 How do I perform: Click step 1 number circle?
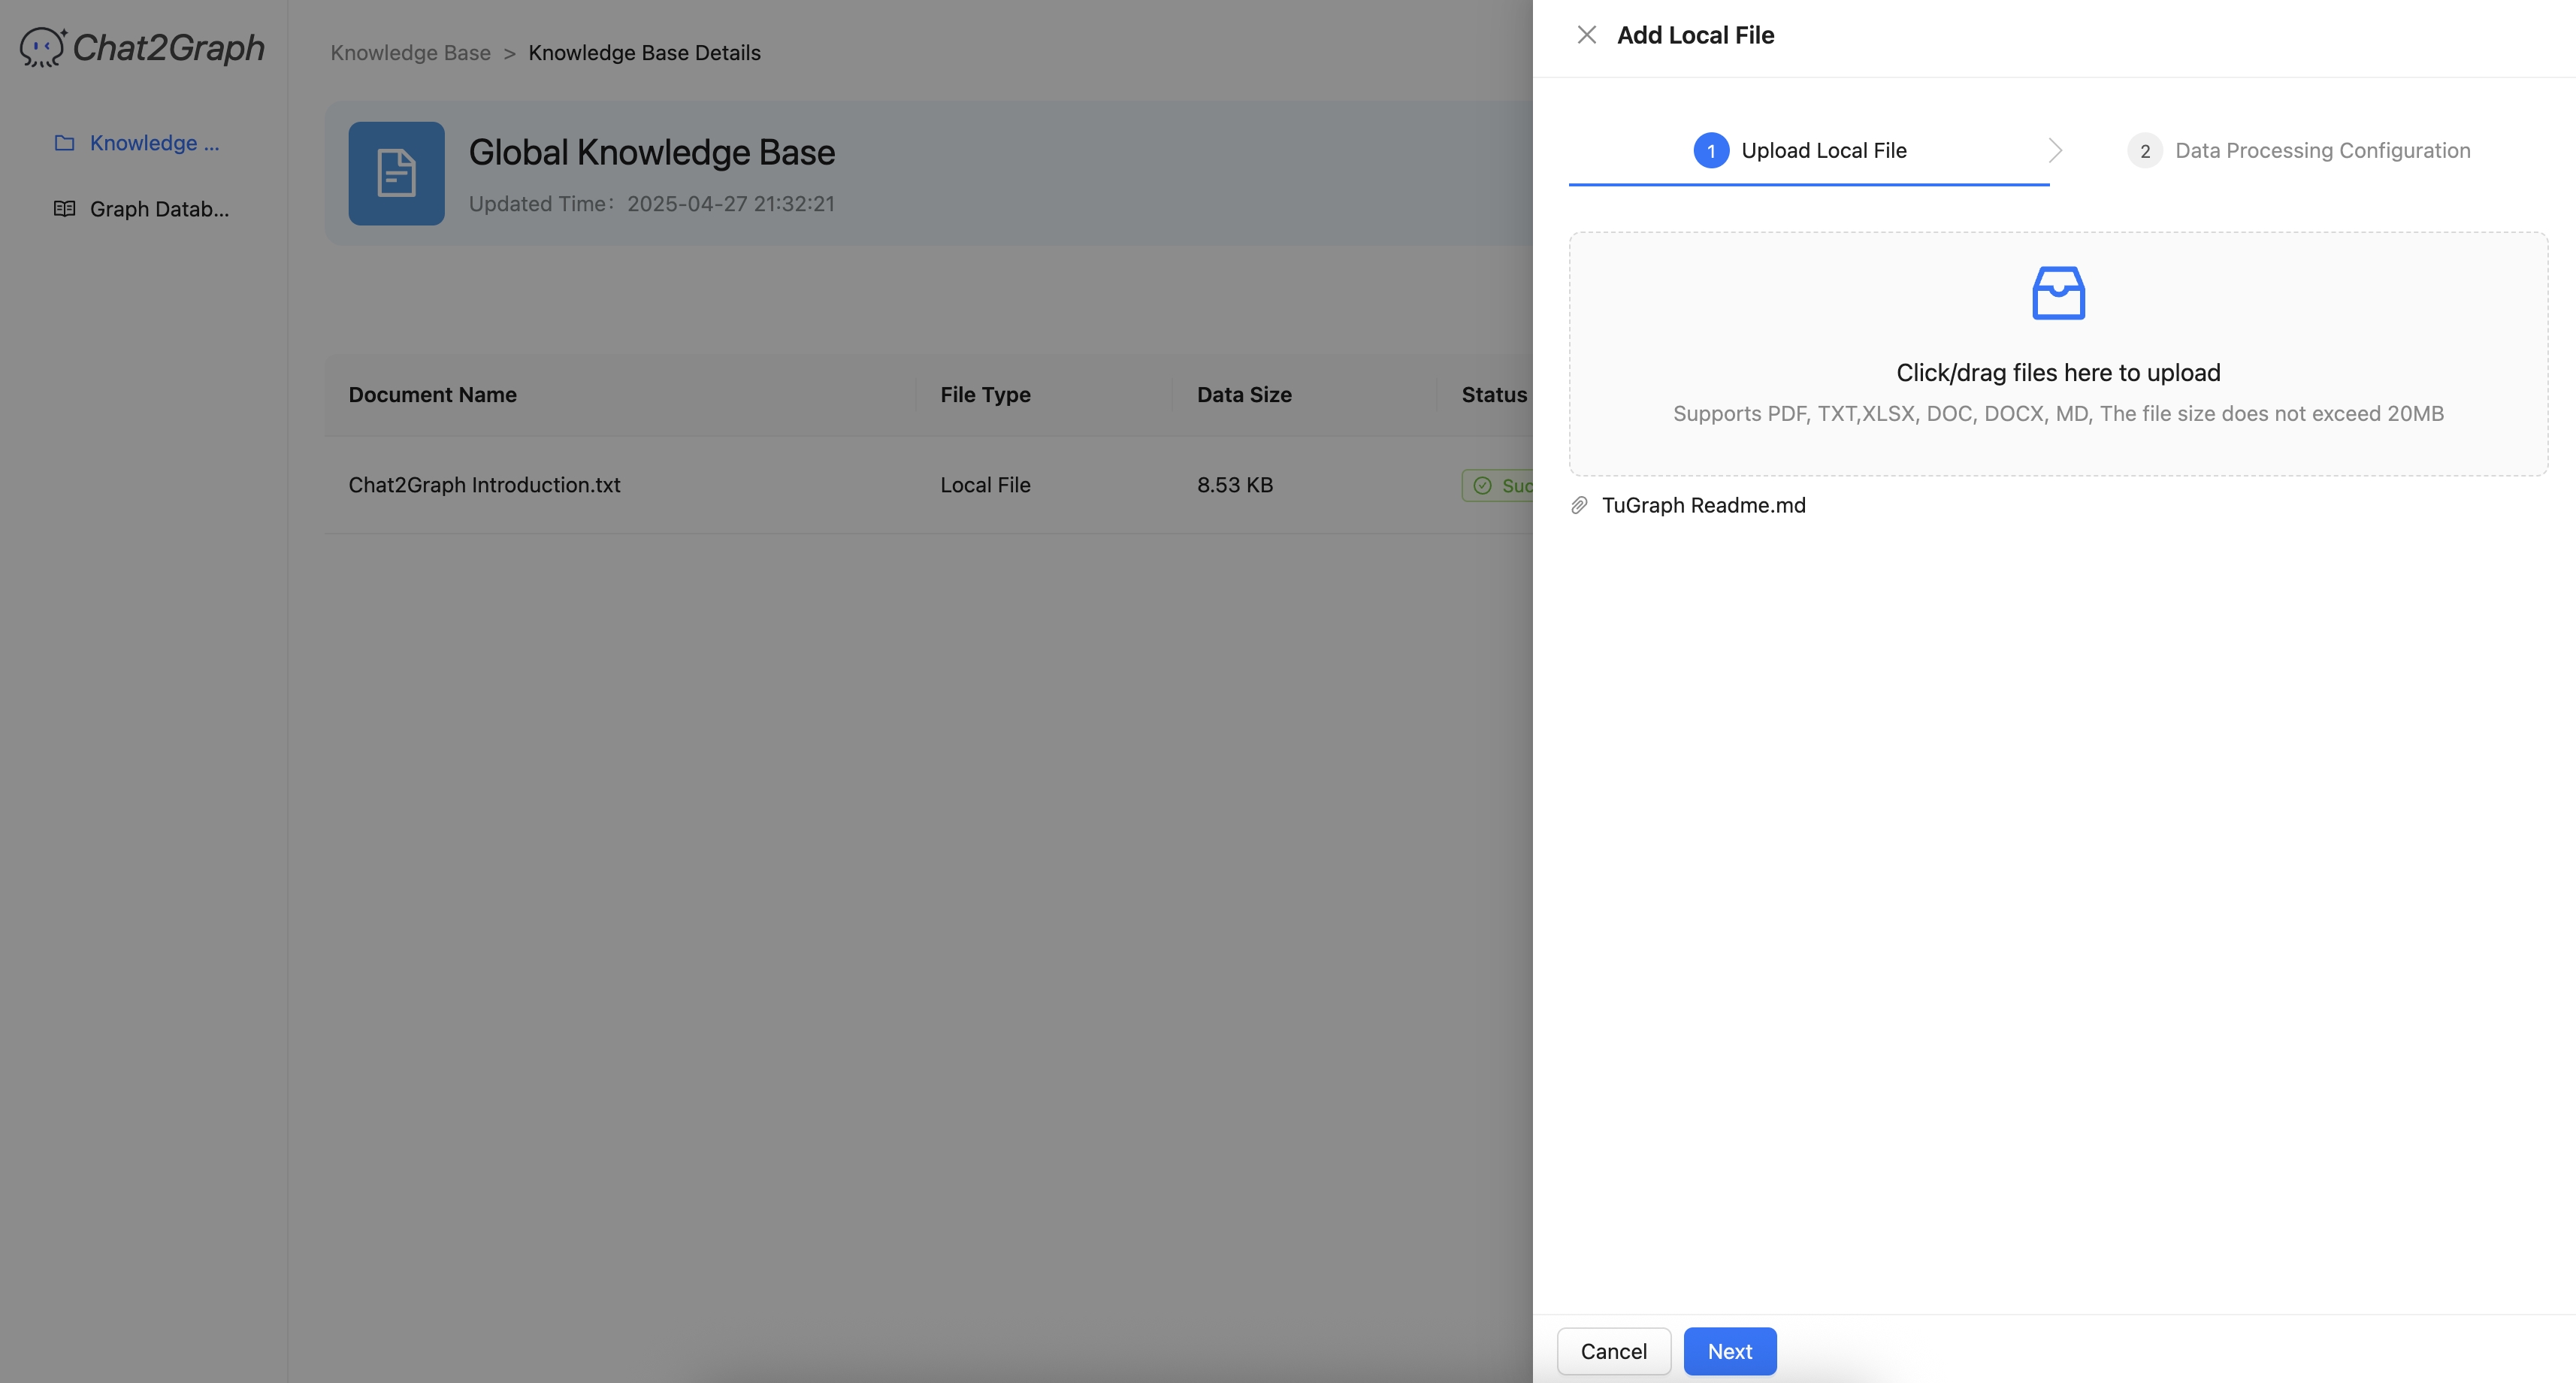1711,151
